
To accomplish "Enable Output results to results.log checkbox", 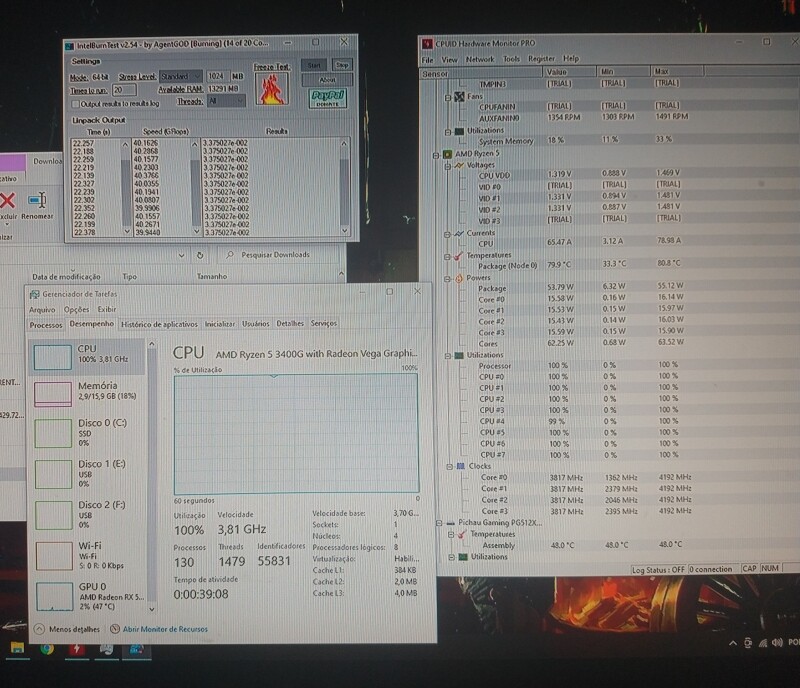I will click(x=75, y=103).
